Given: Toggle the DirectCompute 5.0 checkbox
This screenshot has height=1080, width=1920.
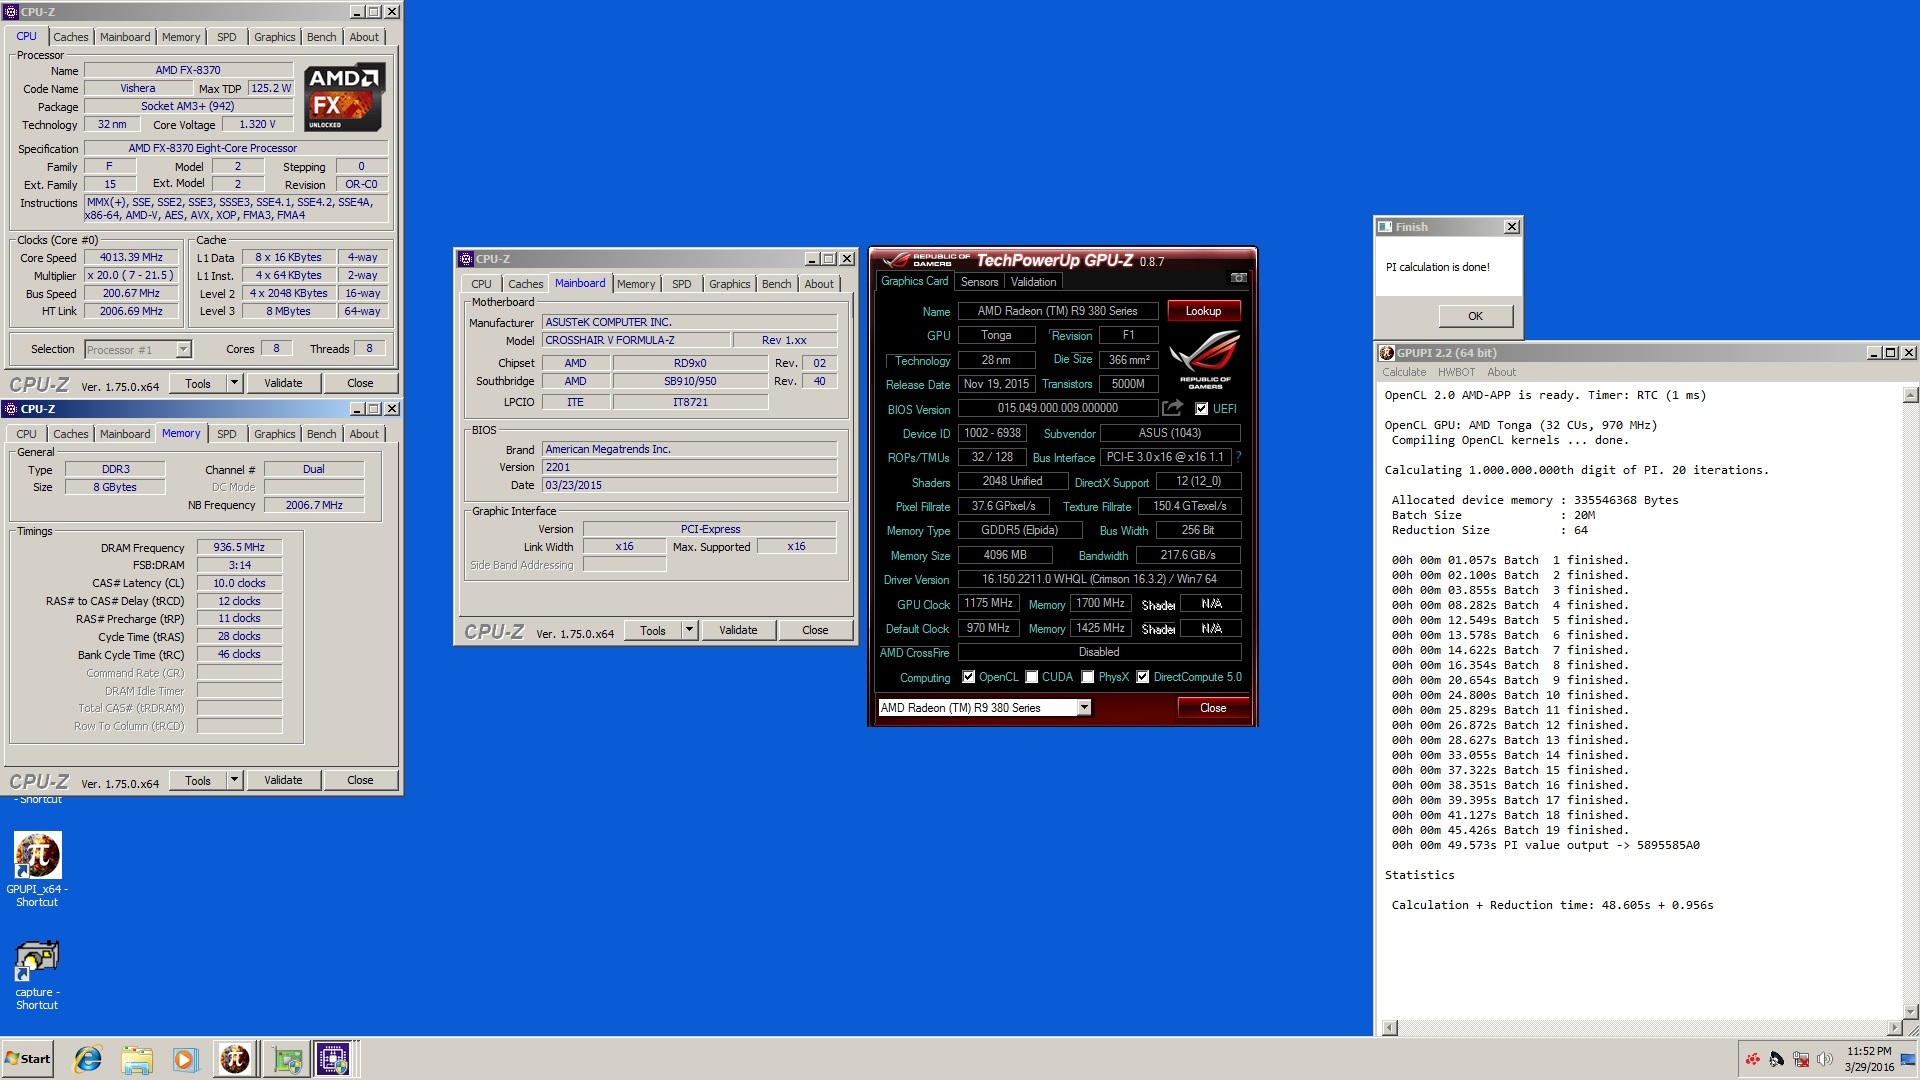Looking at the screenshot, I should pyautogui.click(x=1142, y=677).
